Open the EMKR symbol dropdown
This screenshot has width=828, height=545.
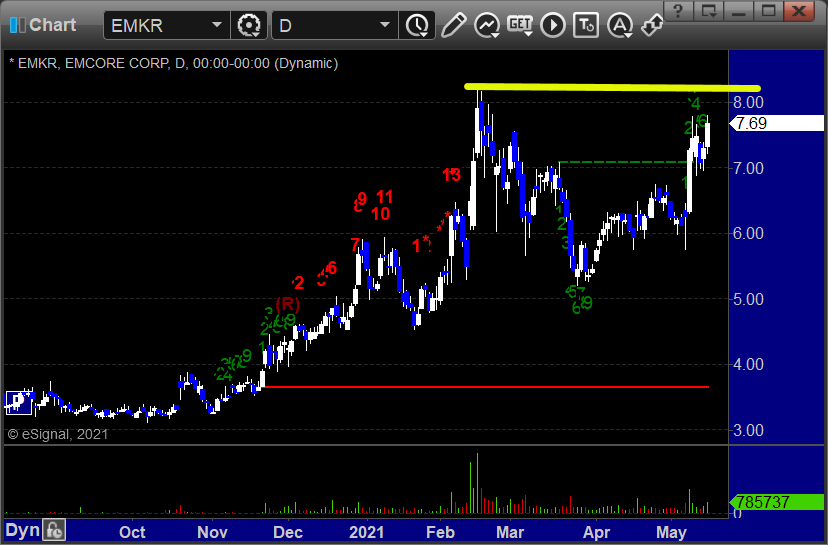pyautogui.click(x=216, y=25)
